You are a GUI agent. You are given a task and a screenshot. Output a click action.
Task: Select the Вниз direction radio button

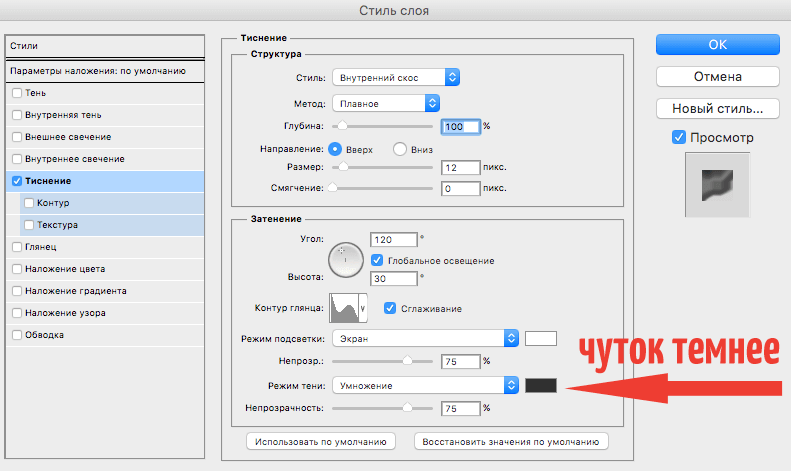coord(400,149)
